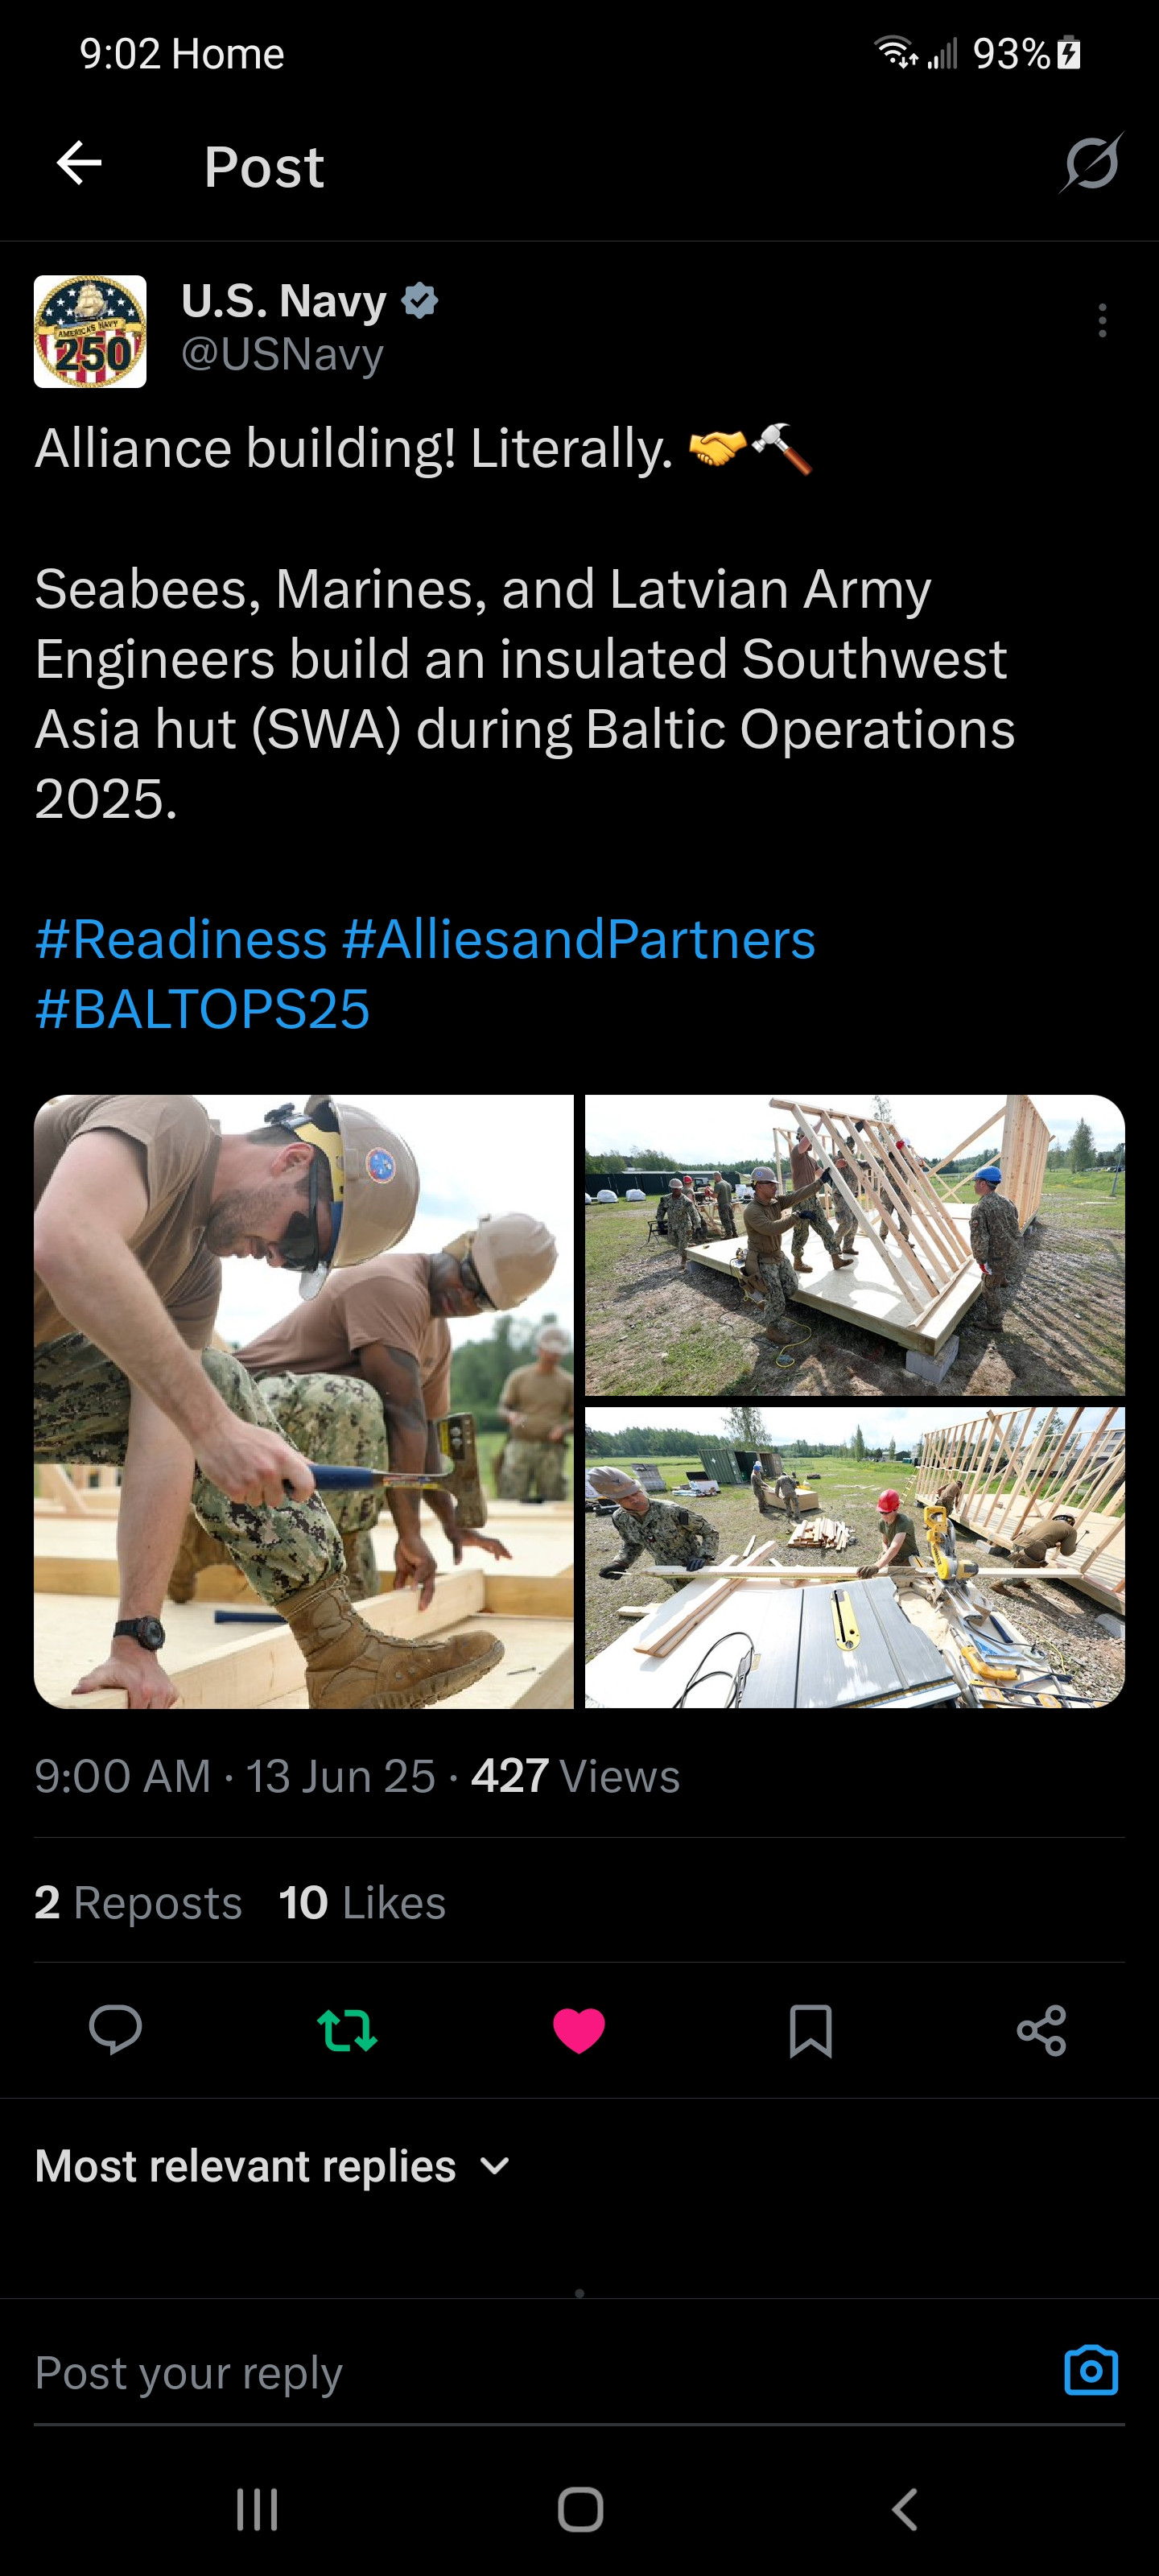Viewport: 1159px width, 2576px height.
Task: Open the Grok icon beside Post
Action: pyautogui.click(x=1091, y=162)
